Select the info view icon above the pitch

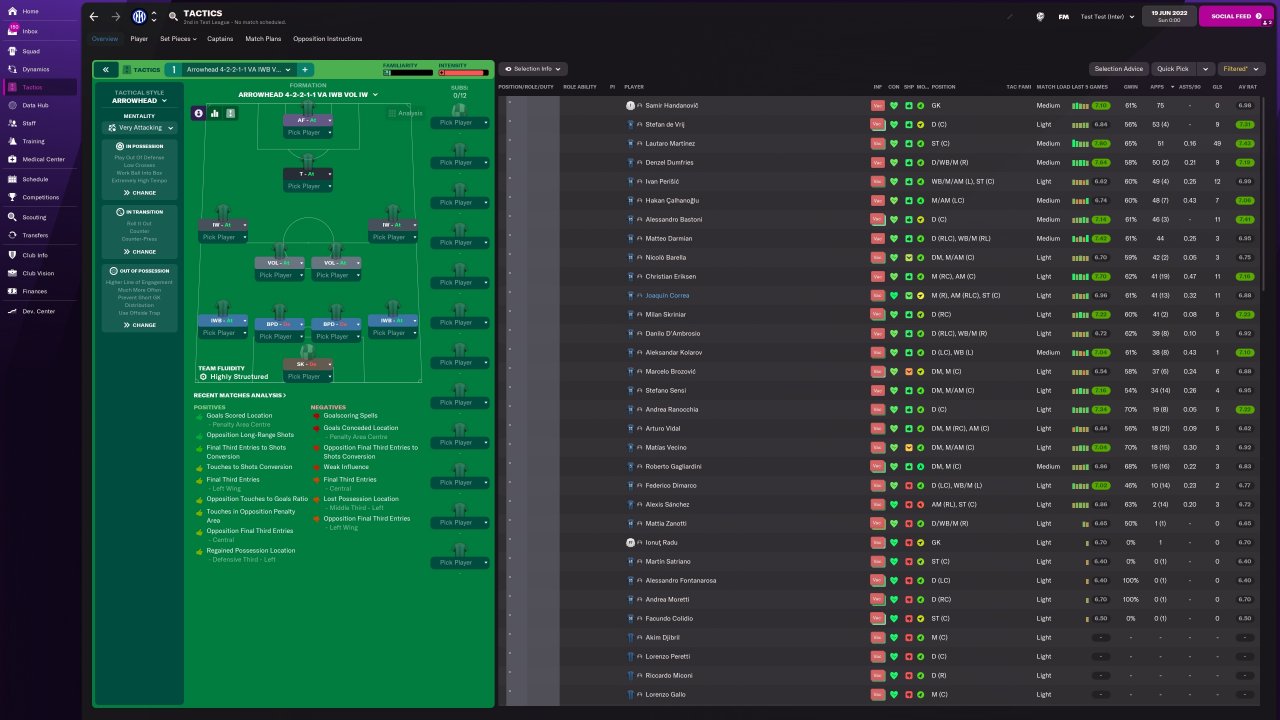tap(199, 113)
